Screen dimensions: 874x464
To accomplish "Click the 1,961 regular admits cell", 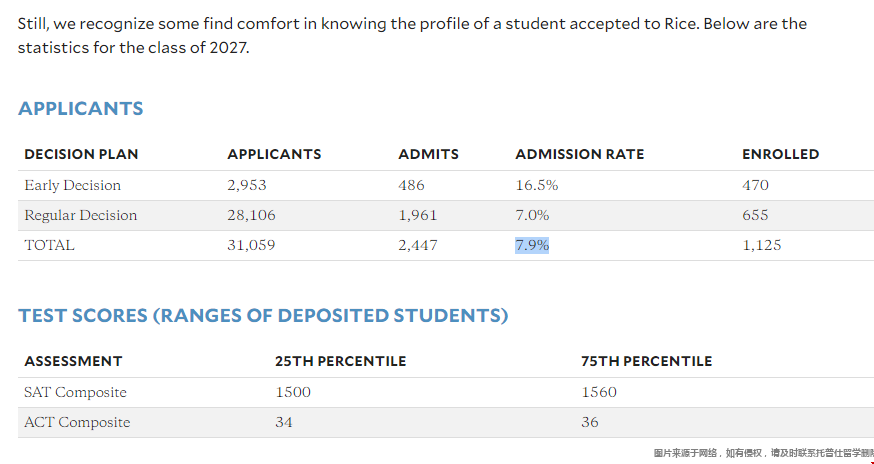I will 418,216.
